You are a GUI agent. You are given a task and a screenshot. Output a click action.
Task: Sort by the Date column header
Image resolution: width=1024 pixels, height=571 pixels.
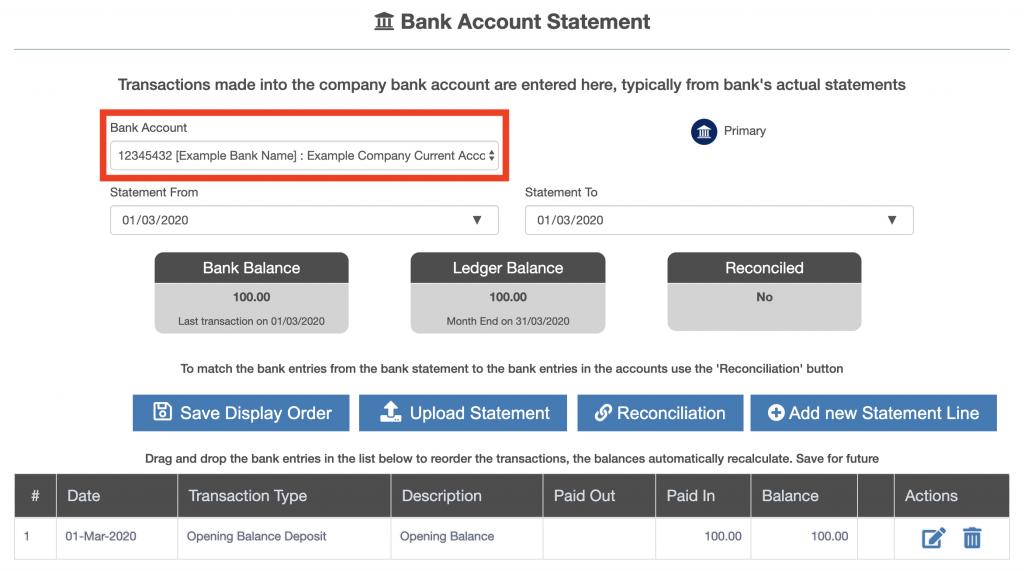[84, 496]
